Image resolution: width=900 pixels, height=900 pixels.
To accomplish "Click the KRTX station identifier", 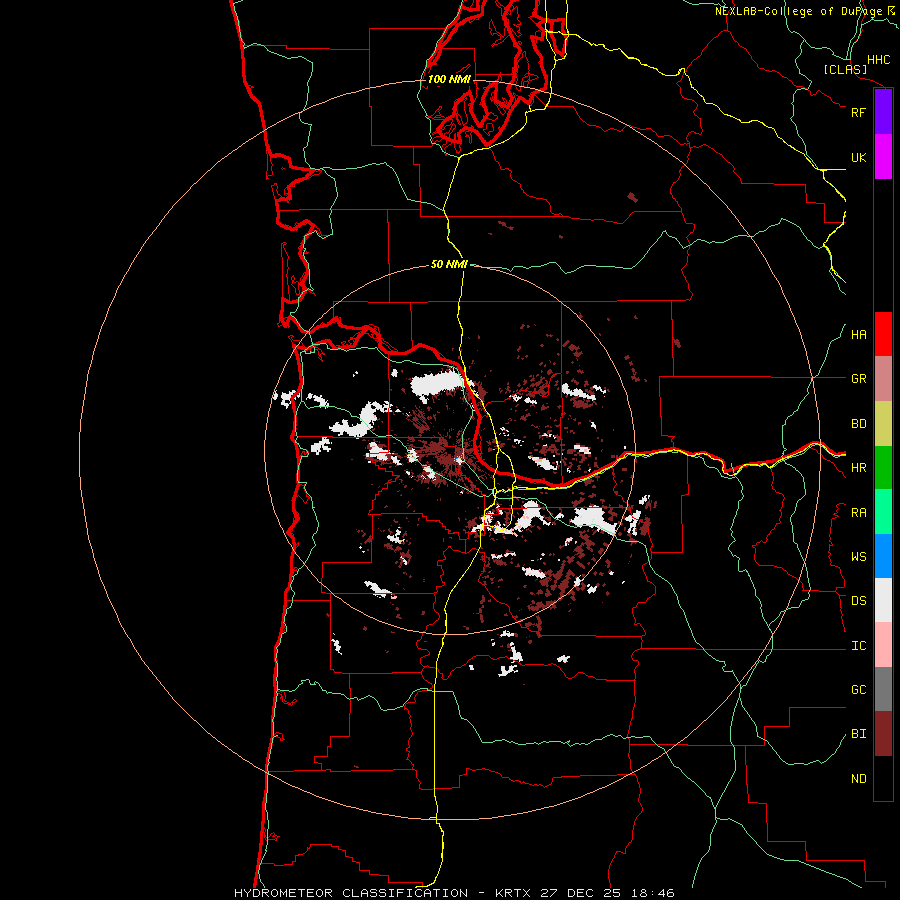I will coord(514,893).
